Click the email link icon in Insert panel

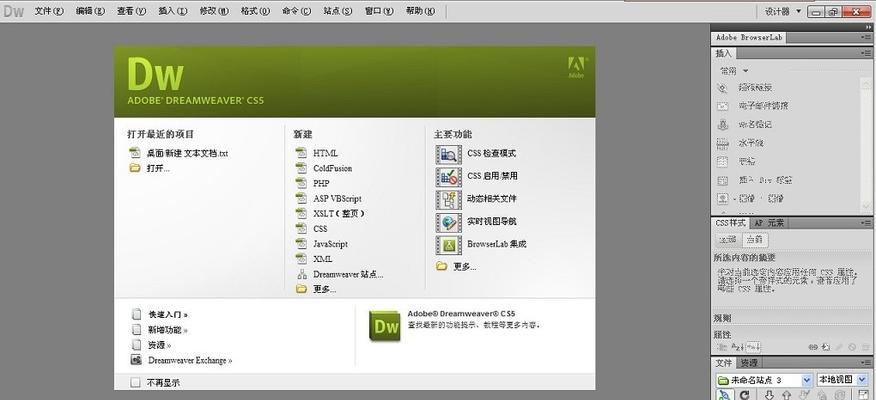[722, 106]
